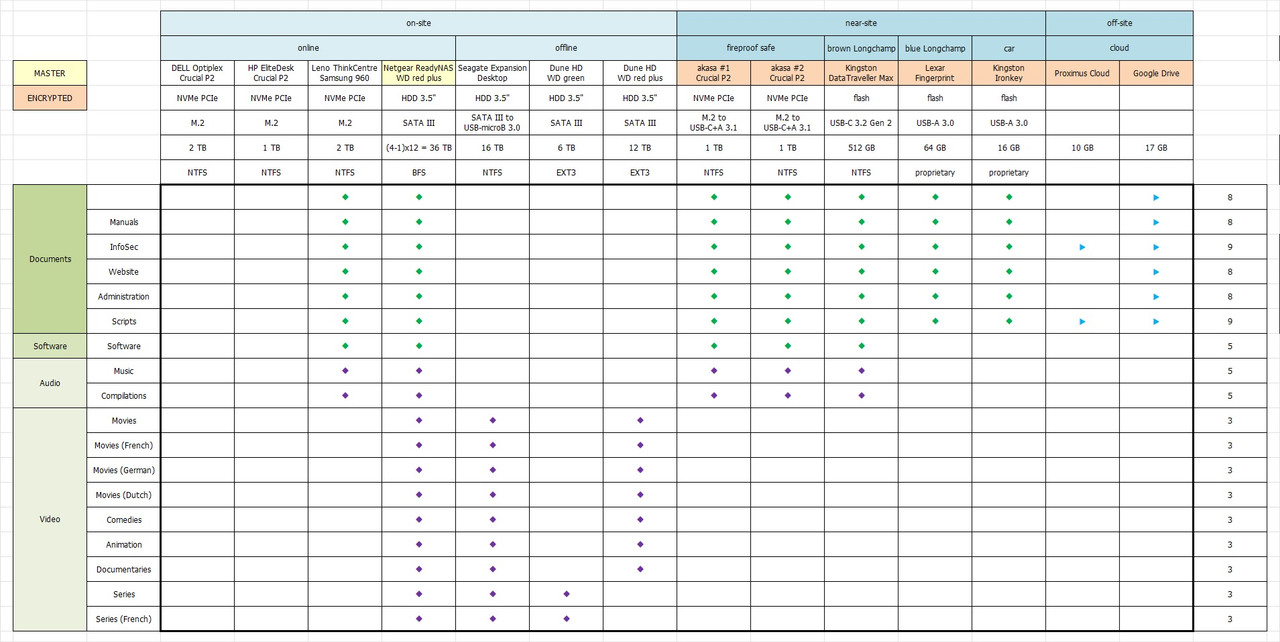Select the 'Netgear ReadyNAS WD red plus' cell
This screenshot has width=1280, height=642.
419,73
